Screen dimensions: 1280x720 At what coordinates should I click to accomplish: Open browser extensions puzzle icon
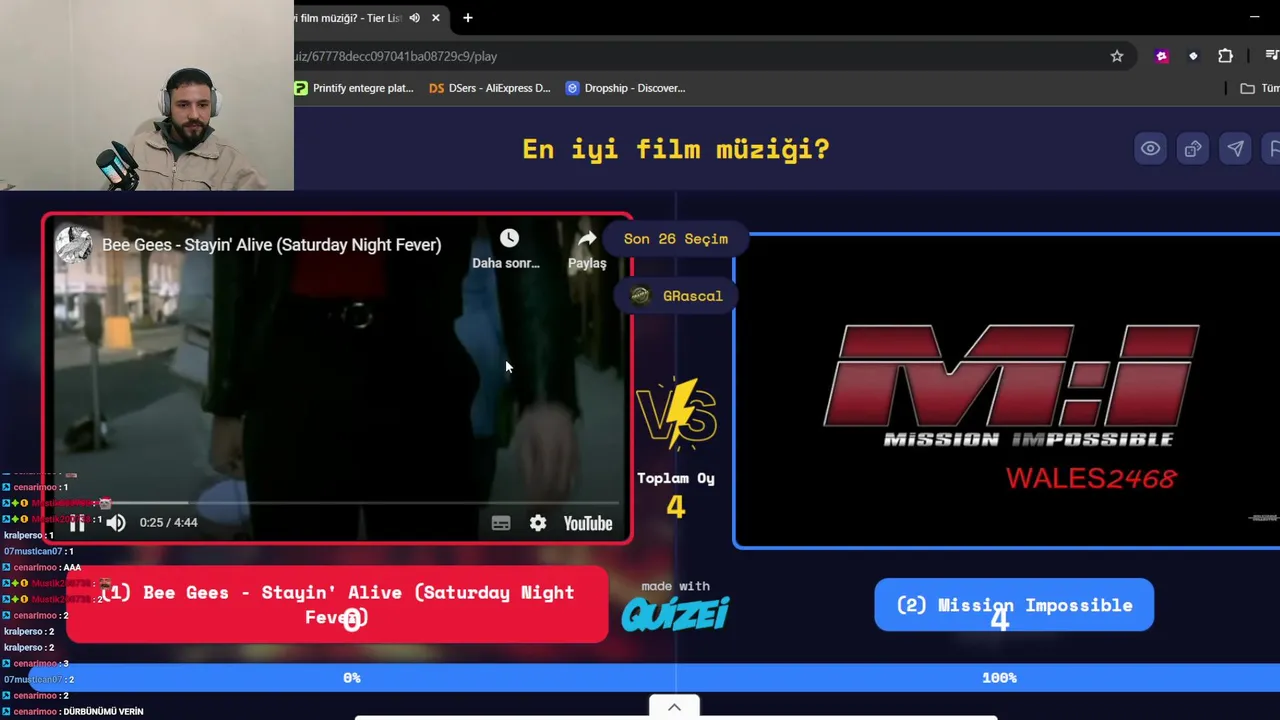click(x=1225, y=56)
